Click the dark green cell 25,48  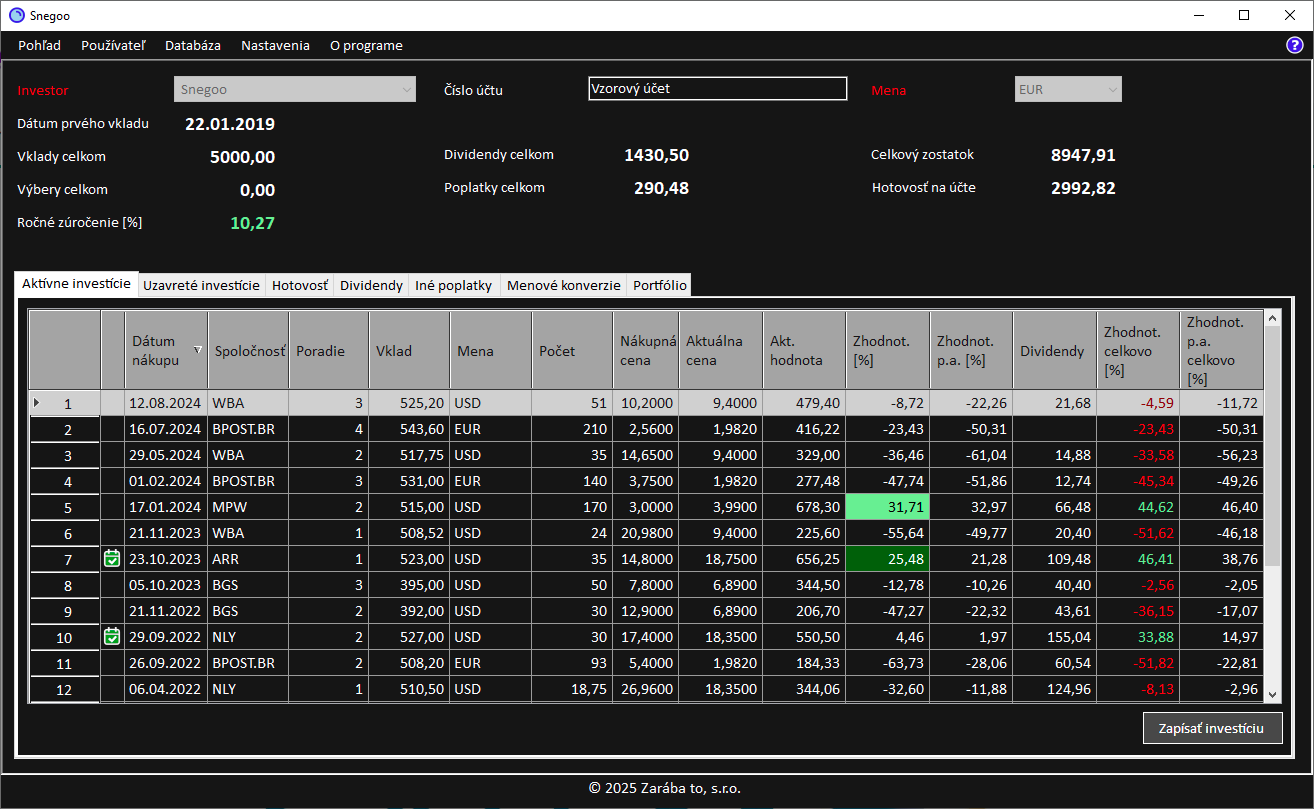click(x=887, y=559)
